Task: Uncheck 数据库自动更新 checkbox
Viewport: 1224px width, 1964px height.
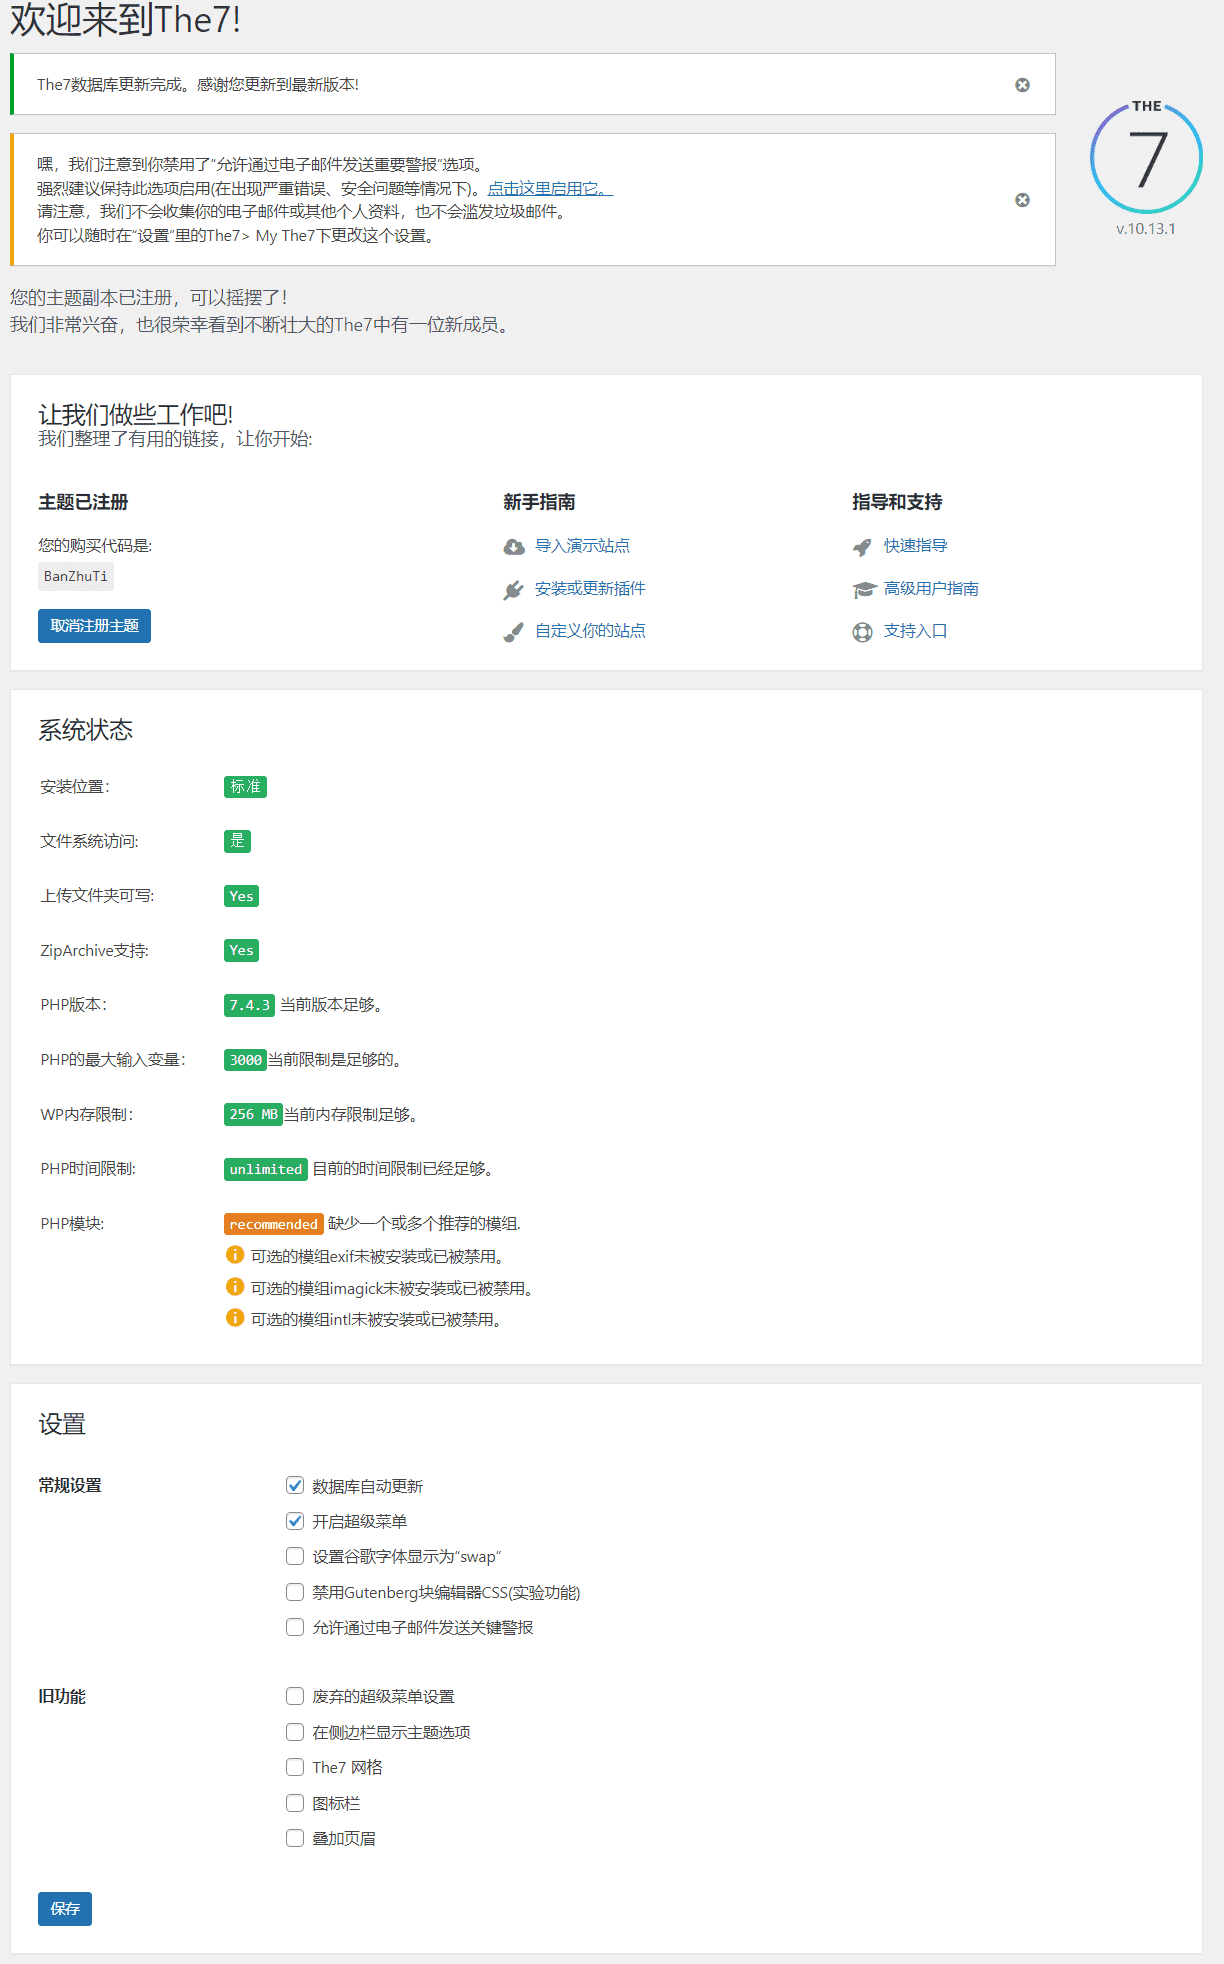Action: pyautogui.click(x=295, y=1485)
